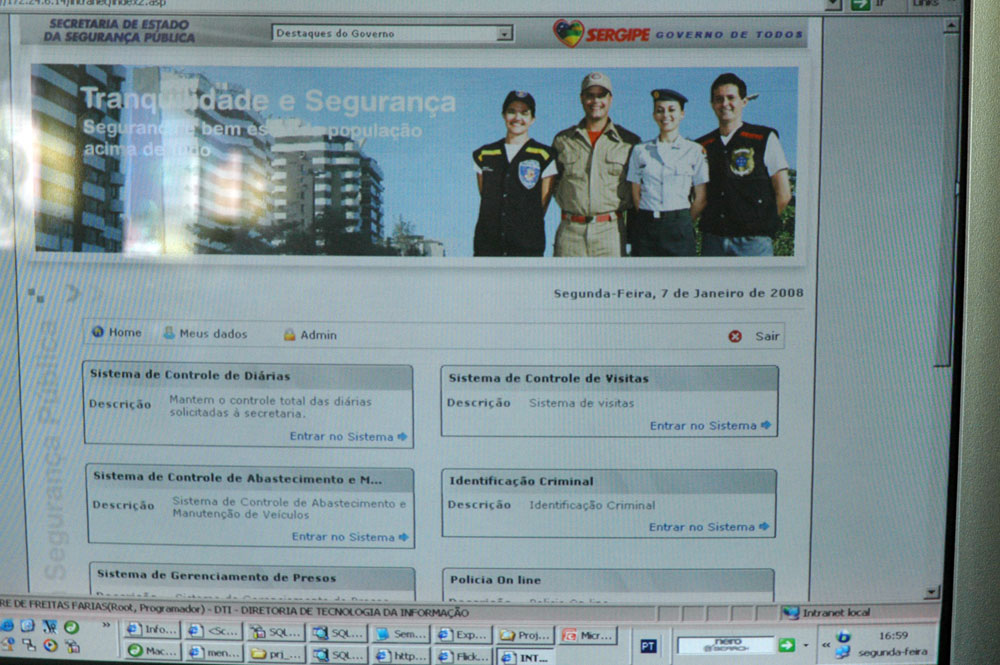The width and height of the screenshot is (1000, 665).
Task: Click the page scrollbar down arrow
Action: tap(932, 592)
